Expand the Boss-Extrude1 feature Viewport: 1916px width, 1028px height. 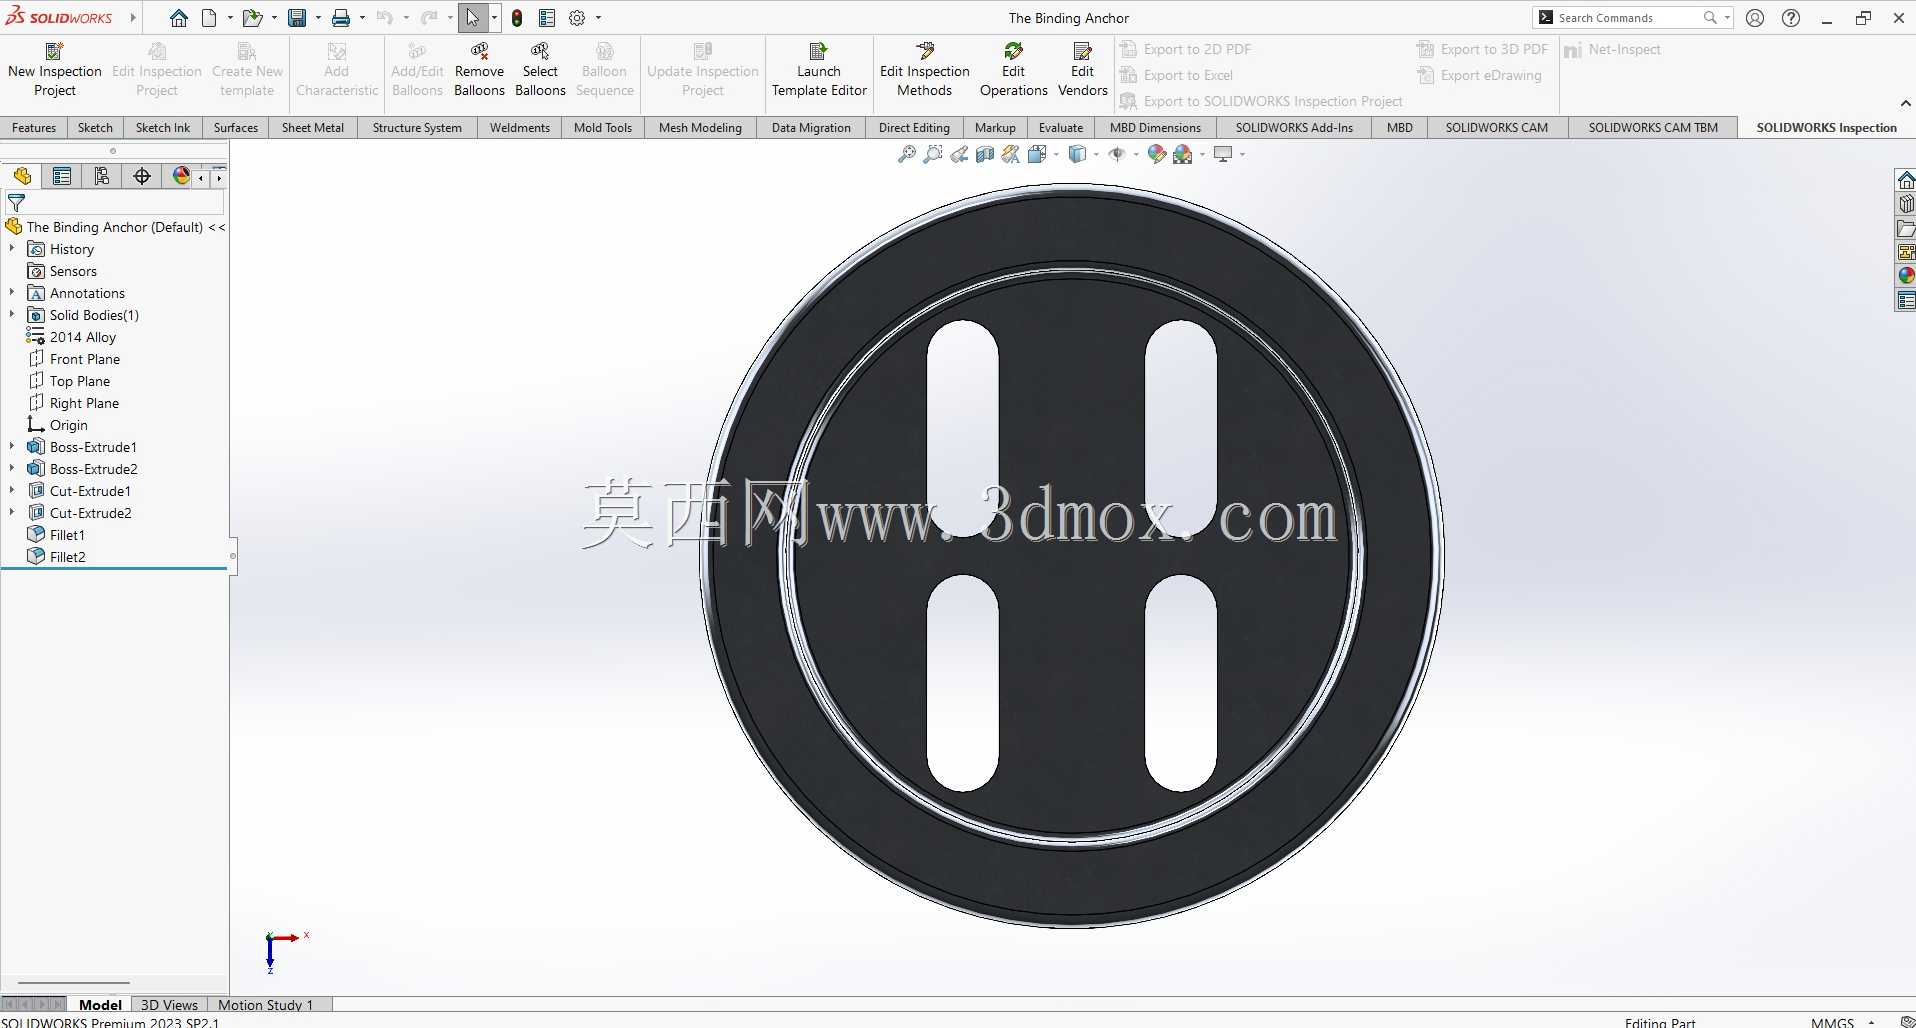point(12,446)
